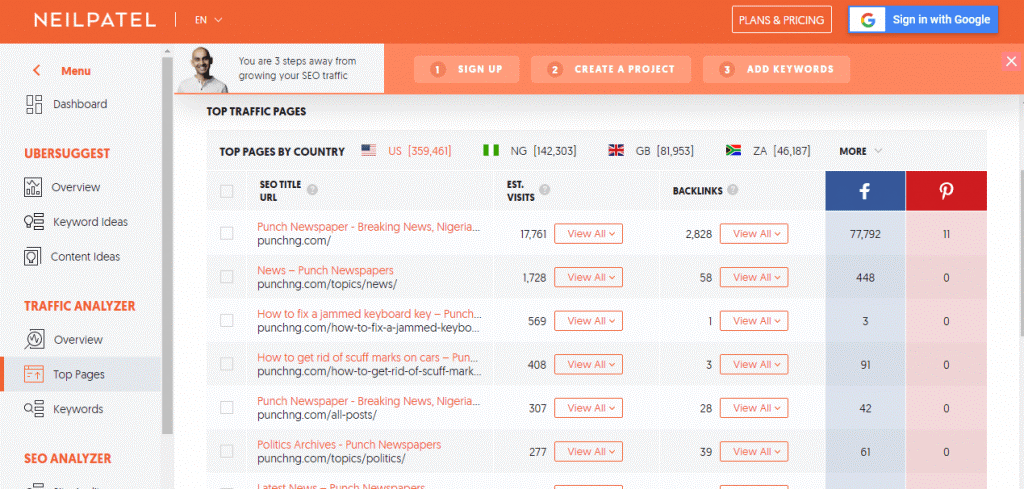
Task: Open the EN language dropdown
Action: (x=208, y=20)
